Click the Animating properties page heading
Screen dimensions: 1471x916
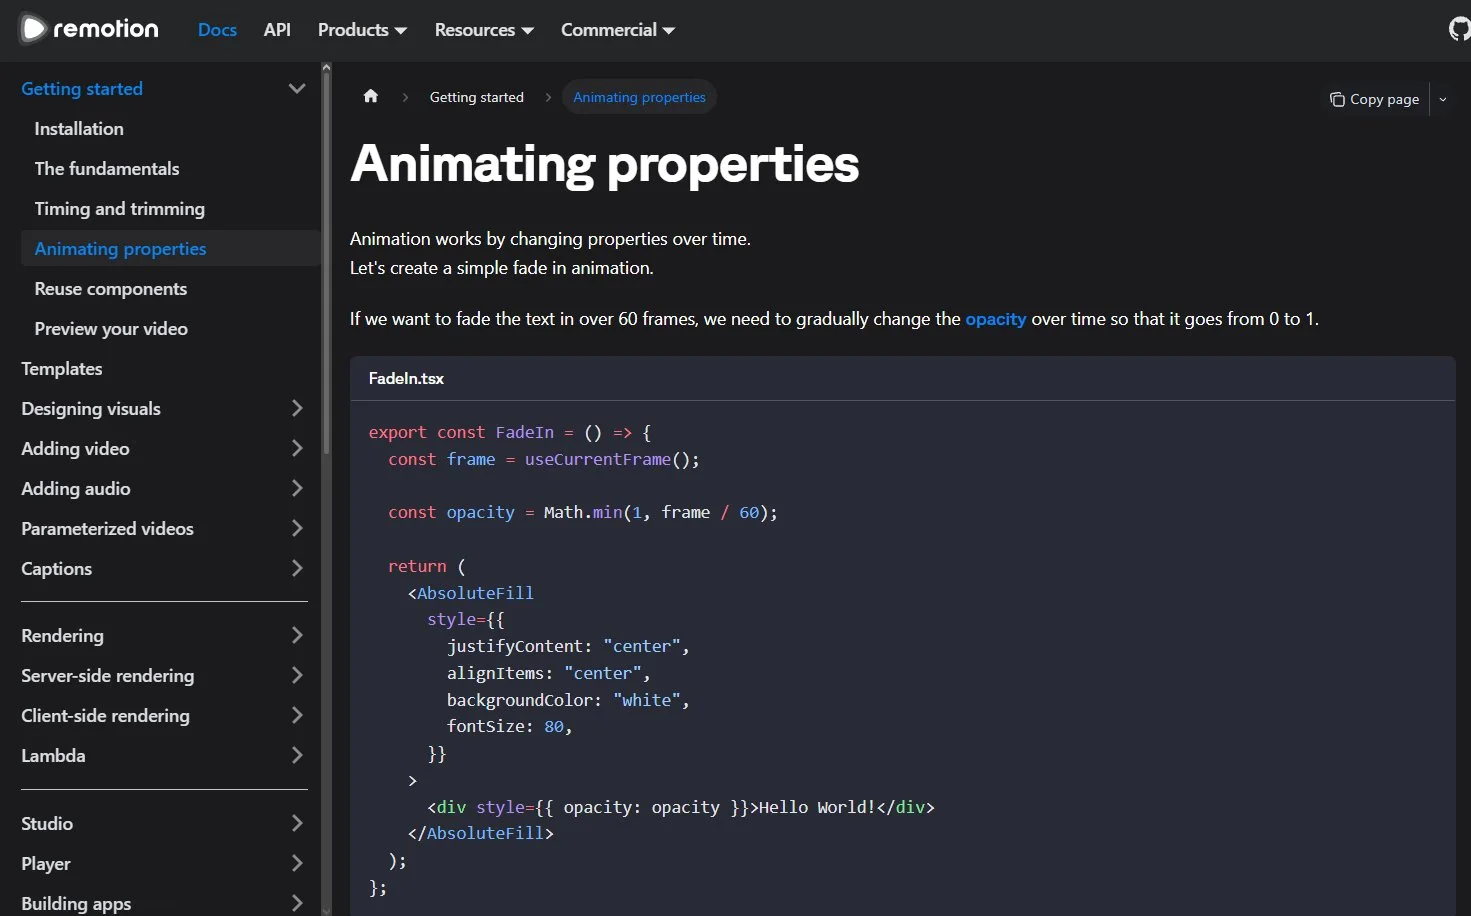coord(605,164)
